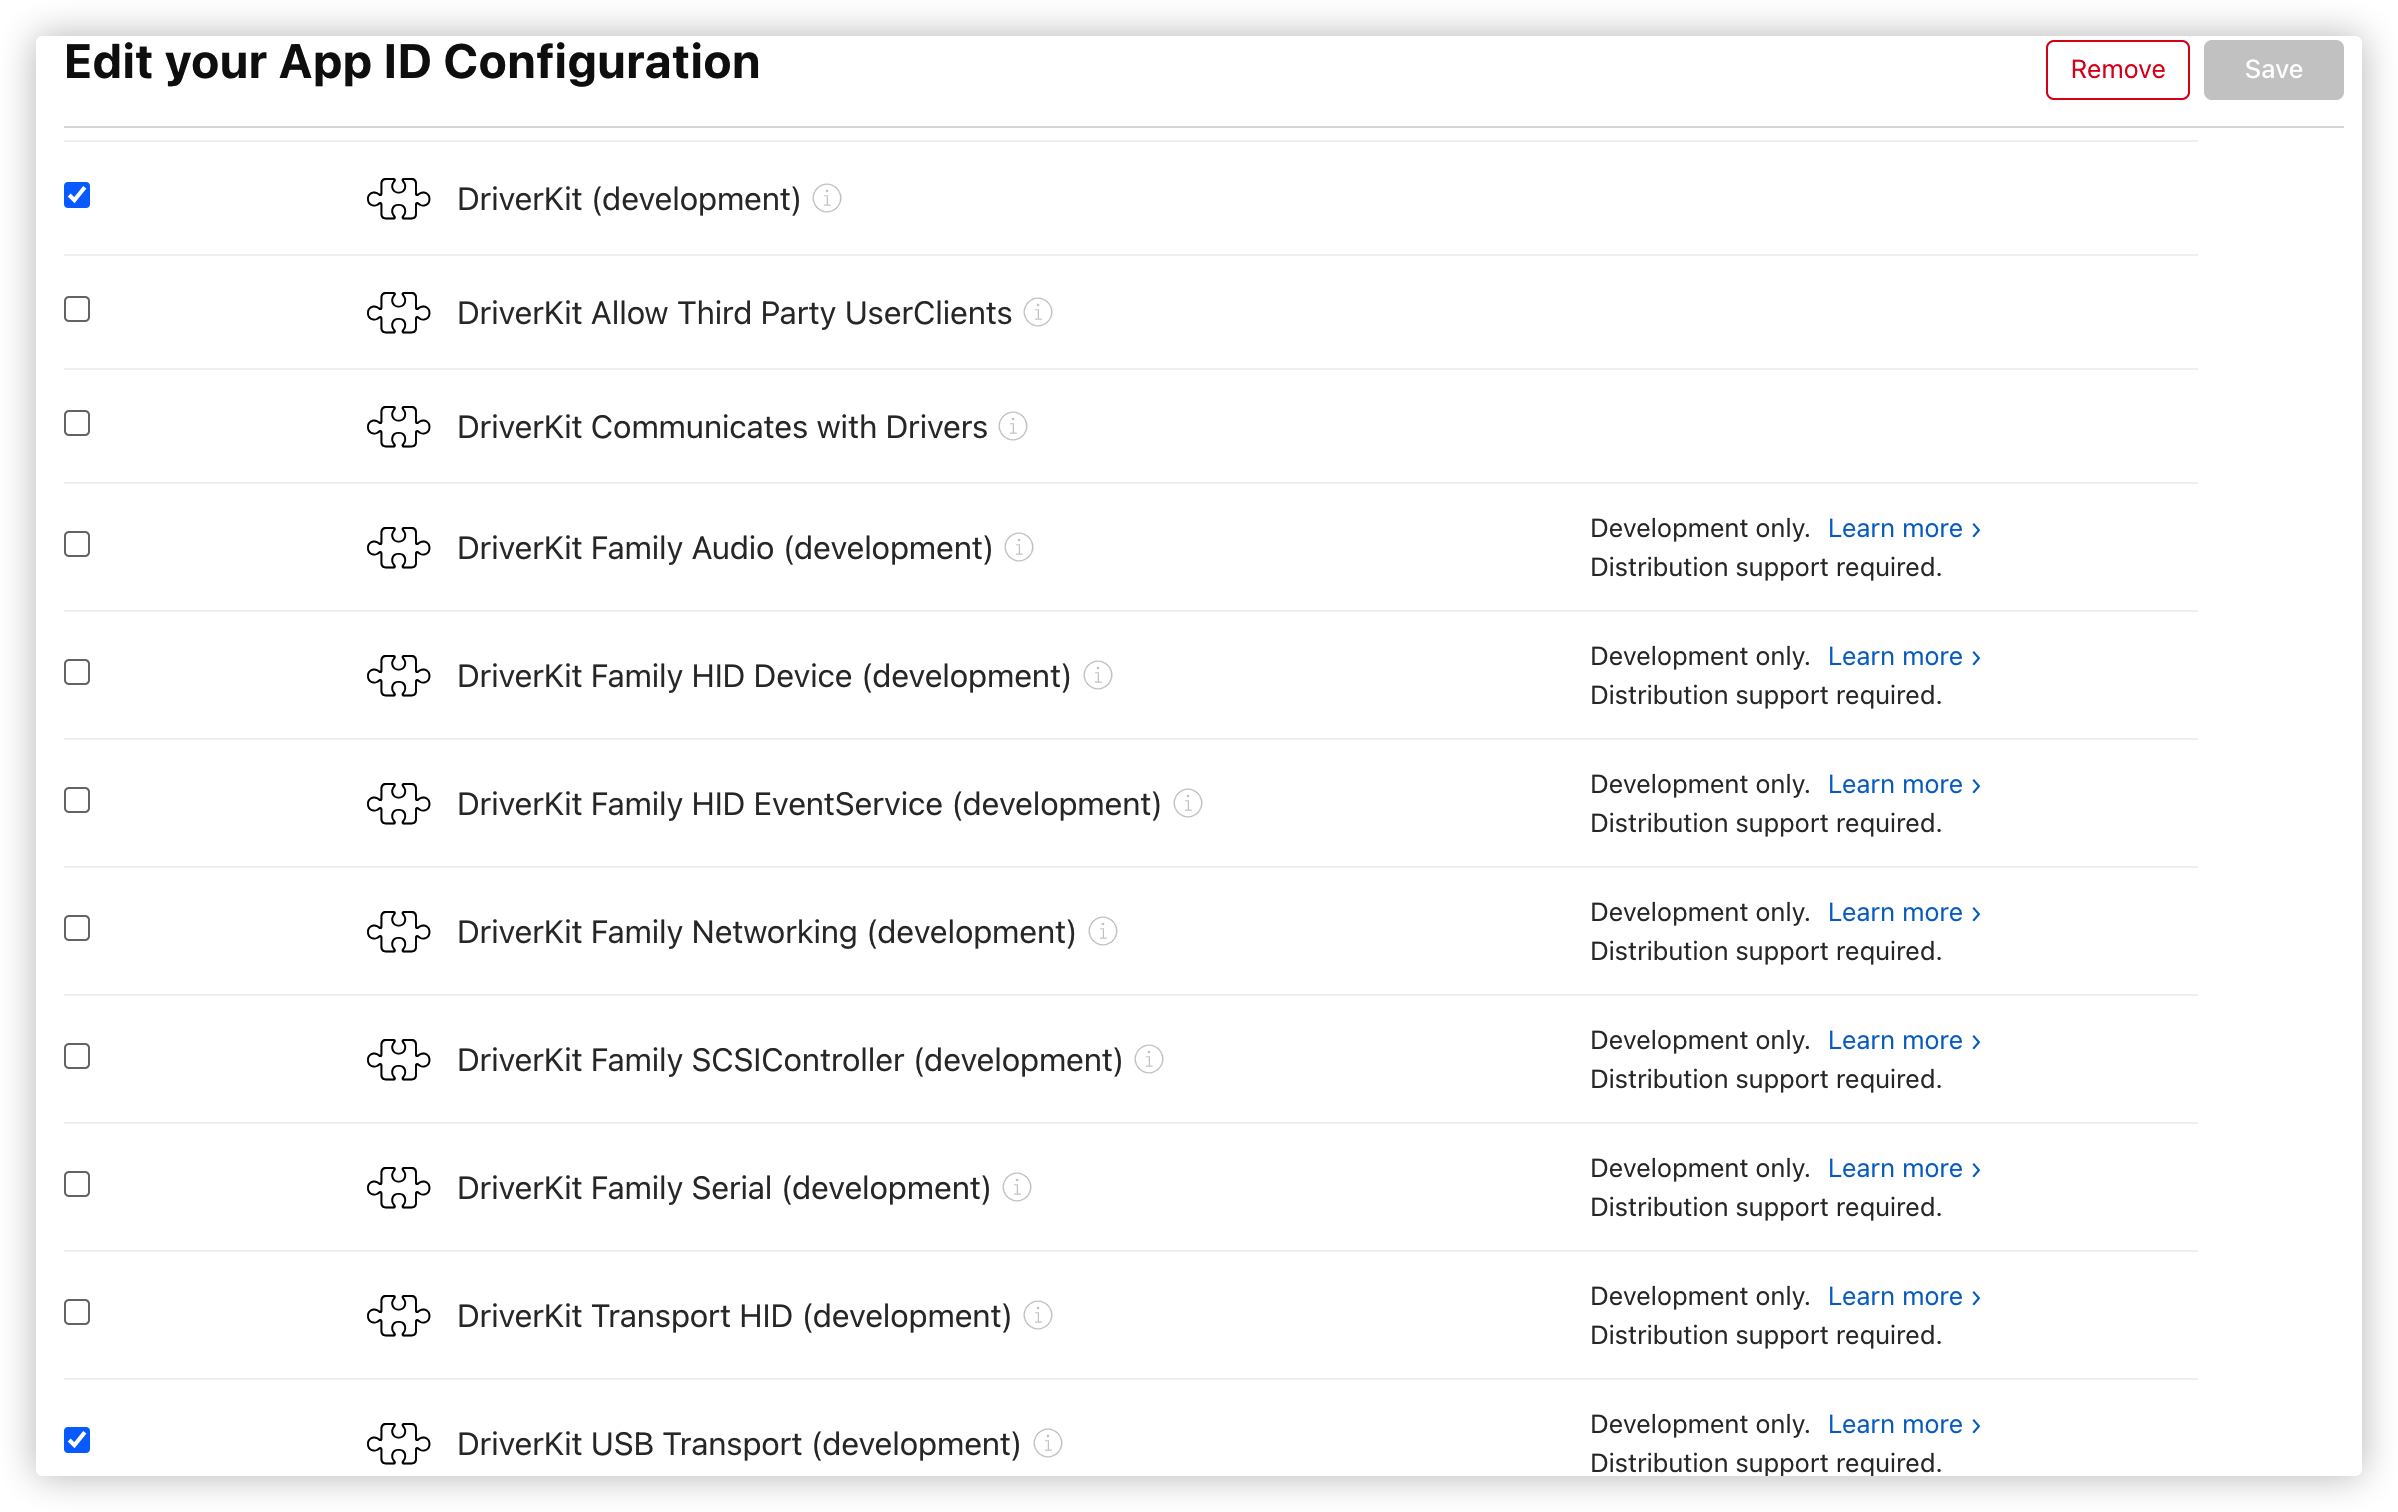This screenshot has width=2398, height=1512.
Task: Open Learn more for Family HID EventService
Action: tap(1904, 784)
